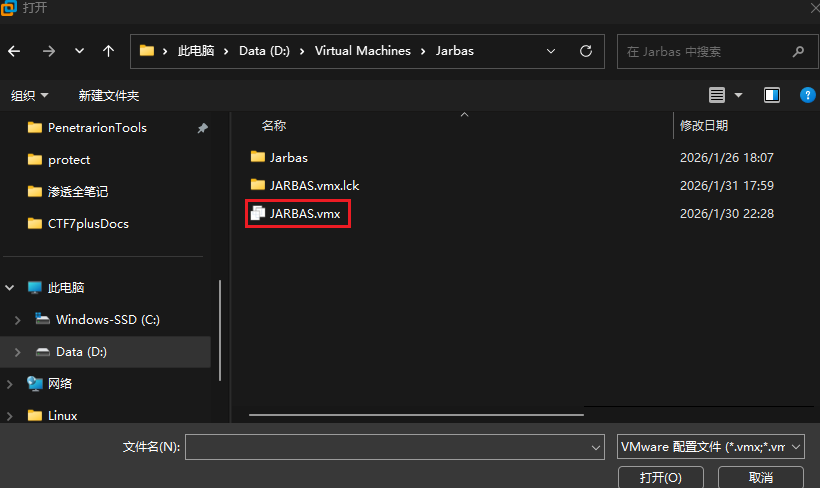Click date 2026/1/30 22:28
Screen dimensions: 820x488
pyautogui.click(x=726, y=213)
